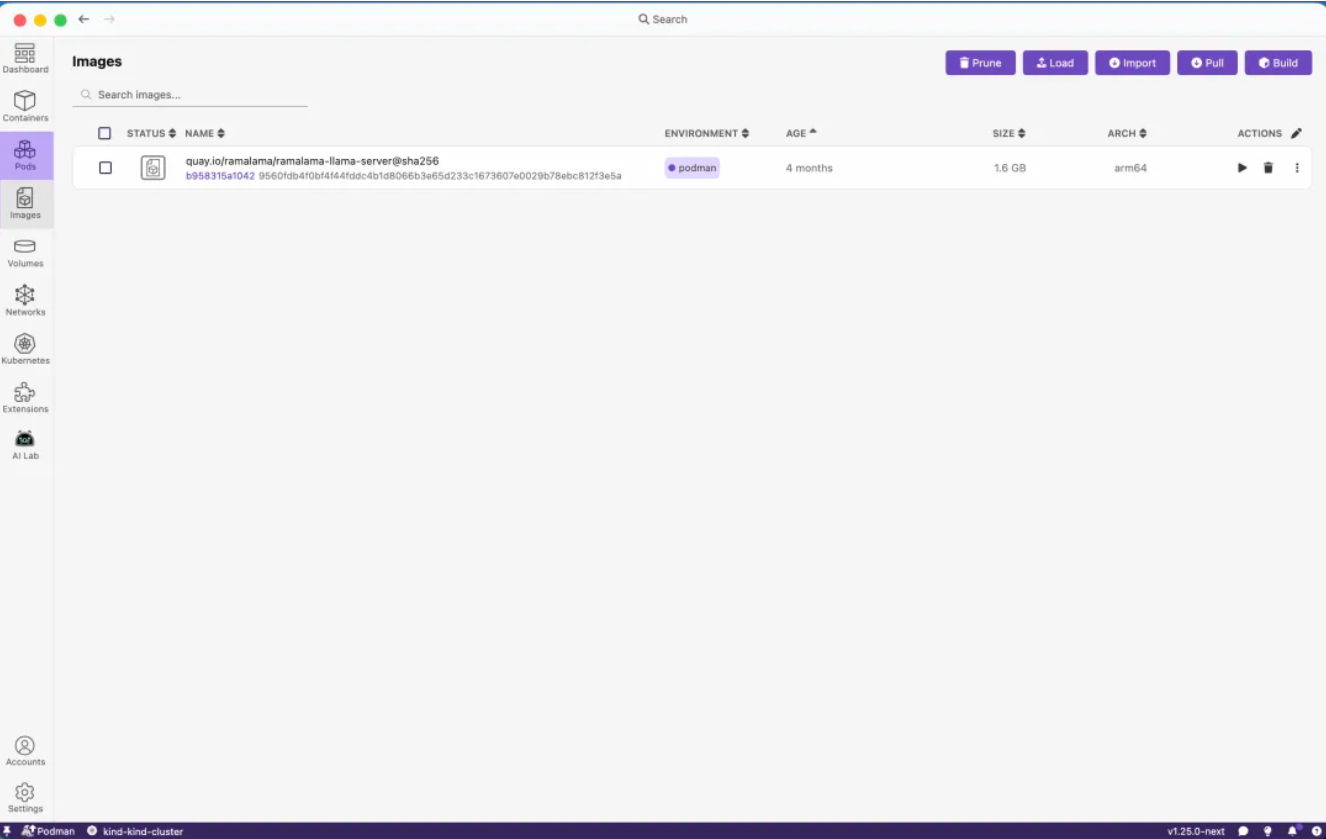The width and height of the screenshot is (1326, 839).
Task: Open more actions for ramalama-llama-server image
Action: (1297, 168)
